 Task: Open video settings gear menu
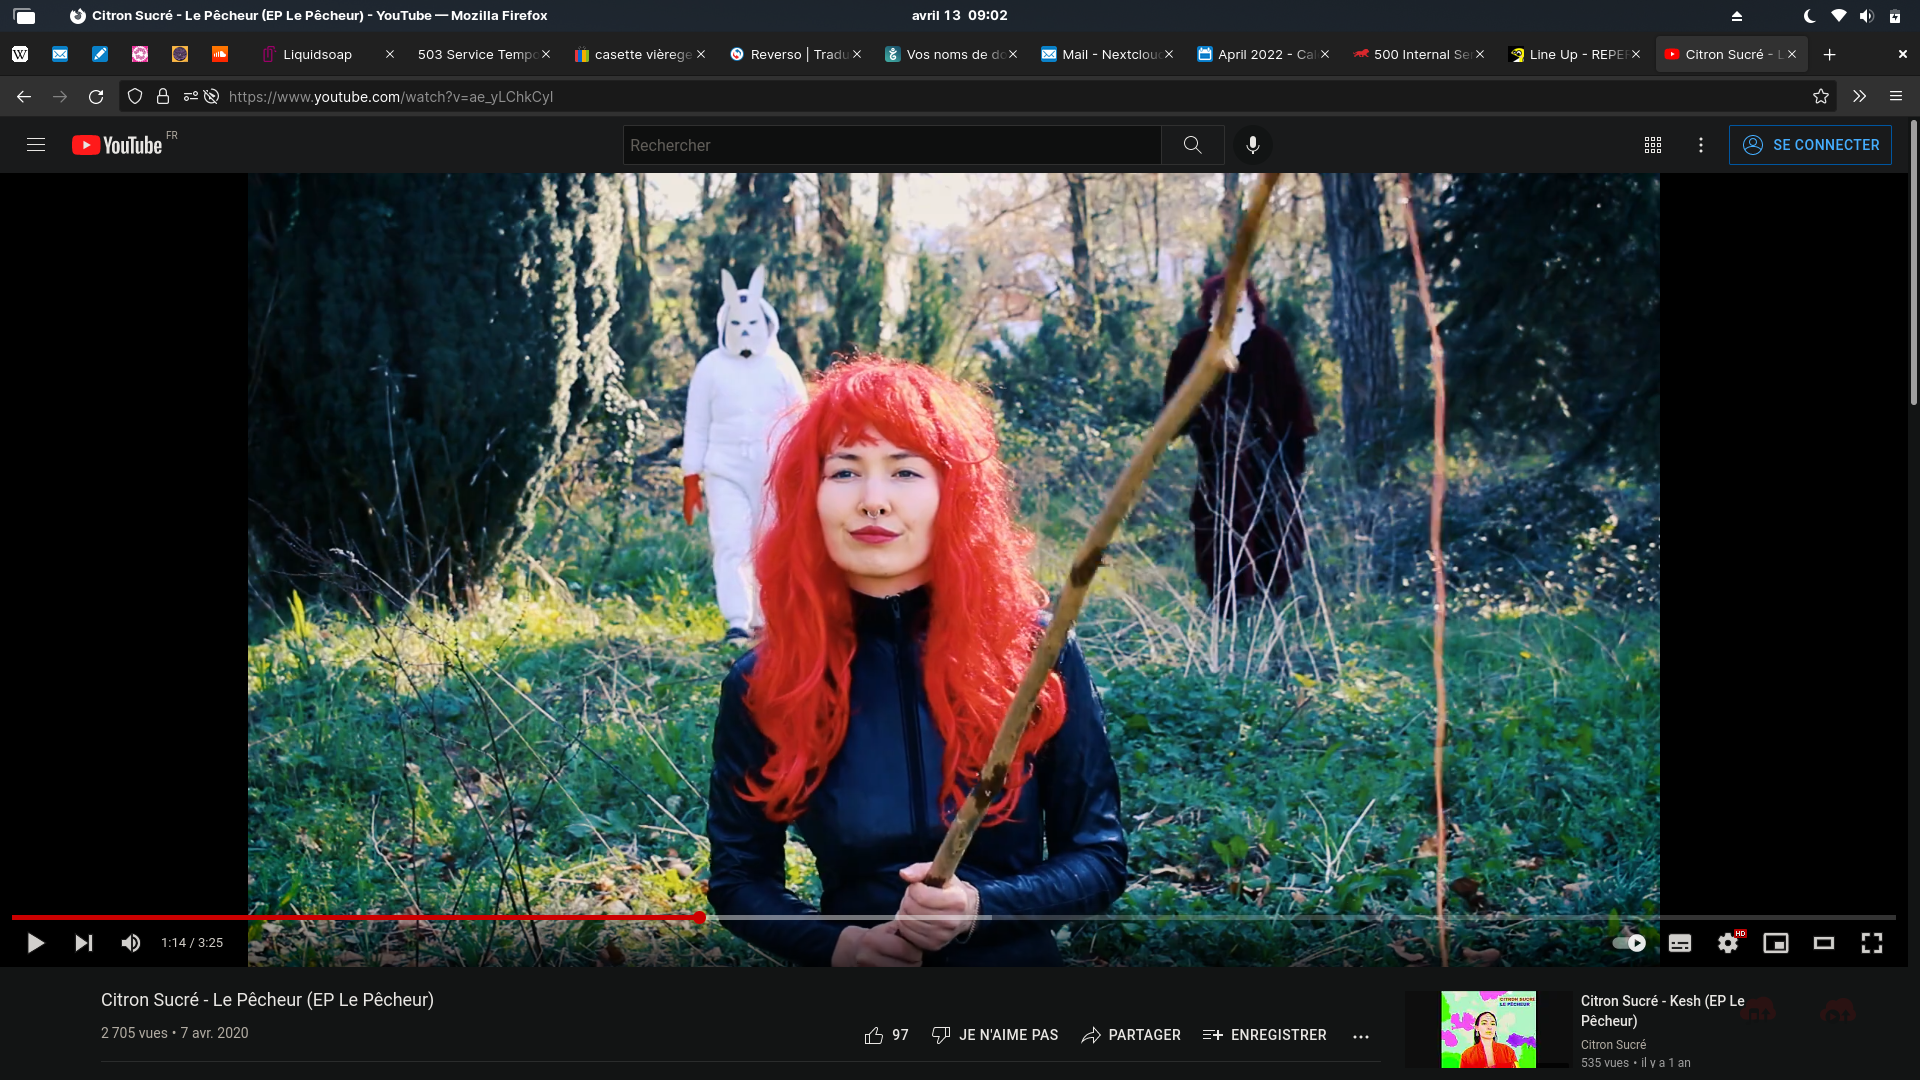tap(1728, 943)
